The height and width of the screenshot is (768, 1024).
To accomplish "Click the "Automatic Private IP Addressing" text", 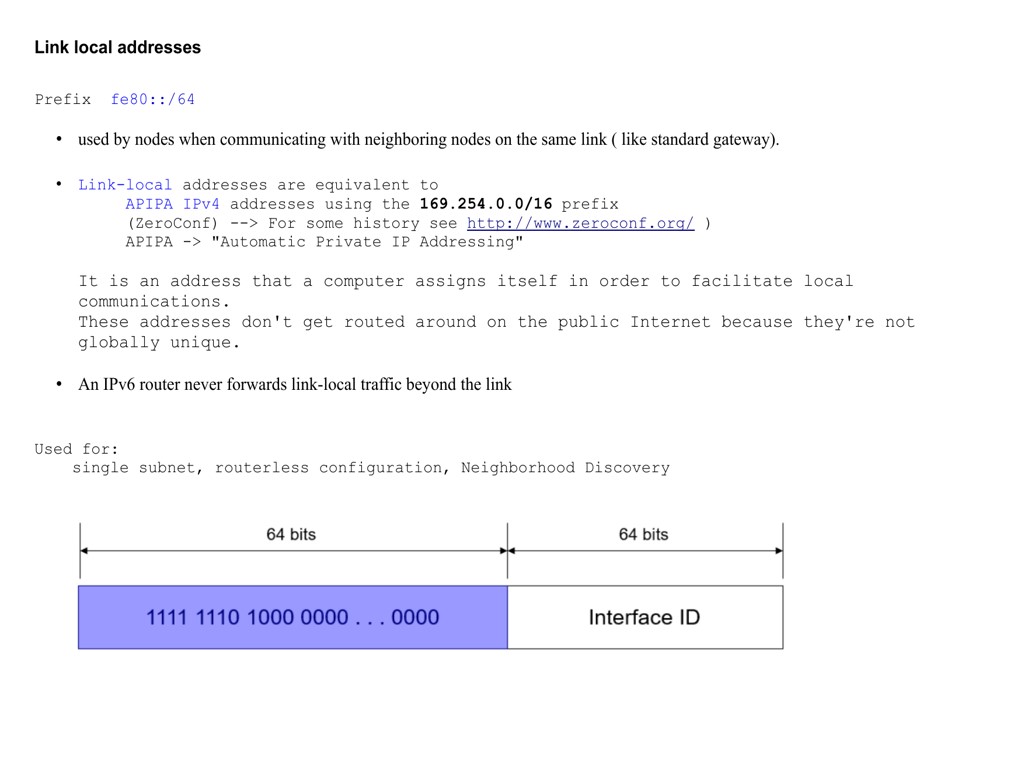I will [x=367, y=242].
